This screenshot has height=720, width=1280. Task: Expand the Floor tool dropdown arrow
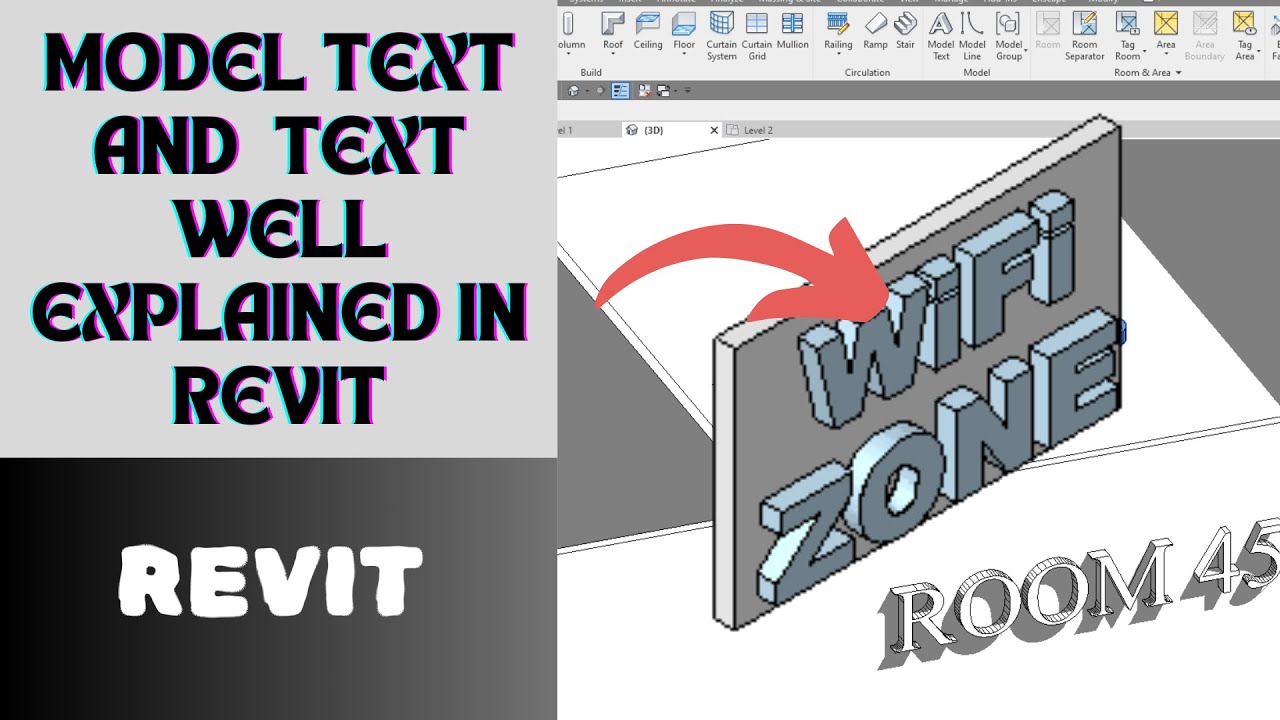684,55
